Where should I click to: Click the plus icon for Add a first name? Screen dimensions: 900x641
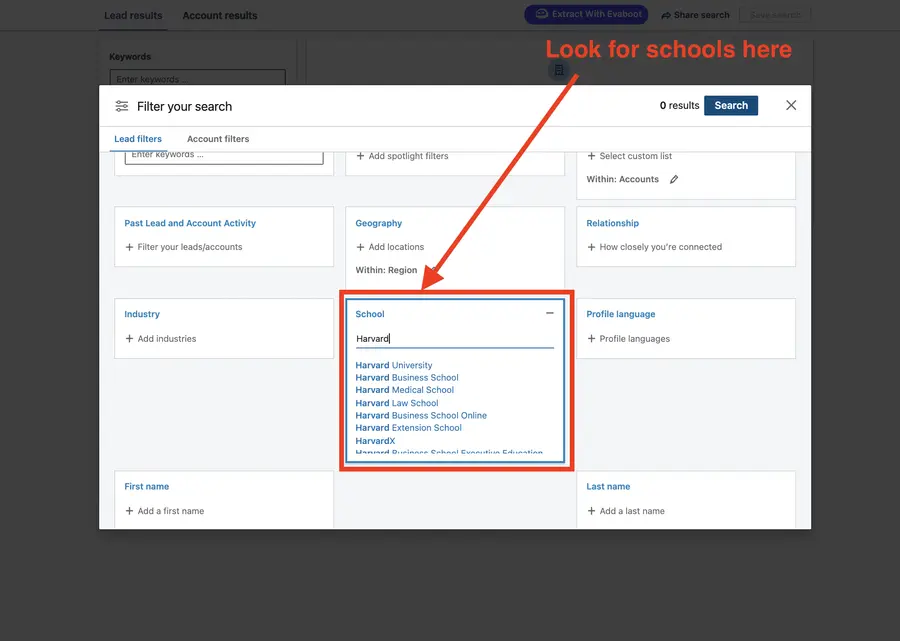tap(129, 511)
